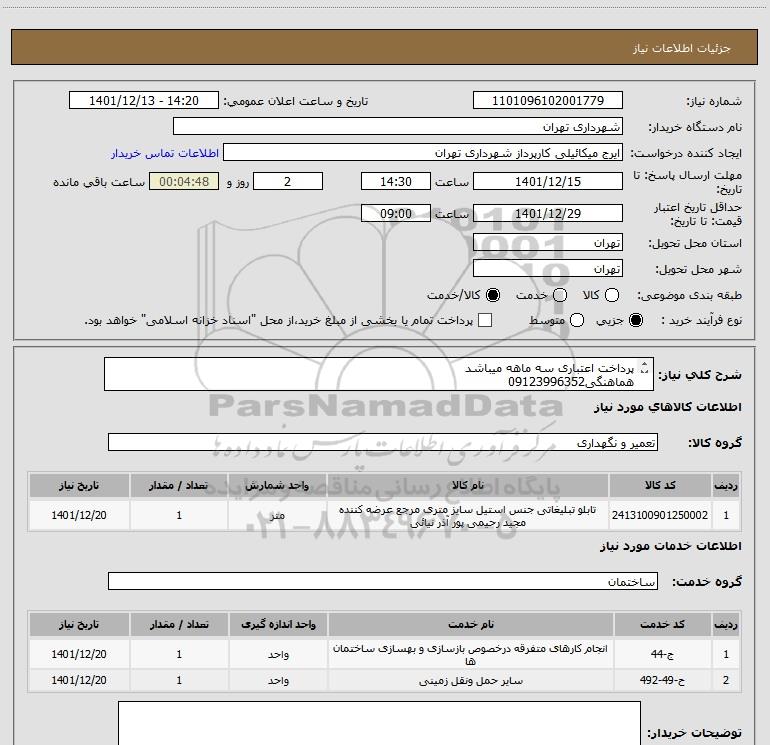Click the announcement date field 1401/12/13 - 14:20

144,101
